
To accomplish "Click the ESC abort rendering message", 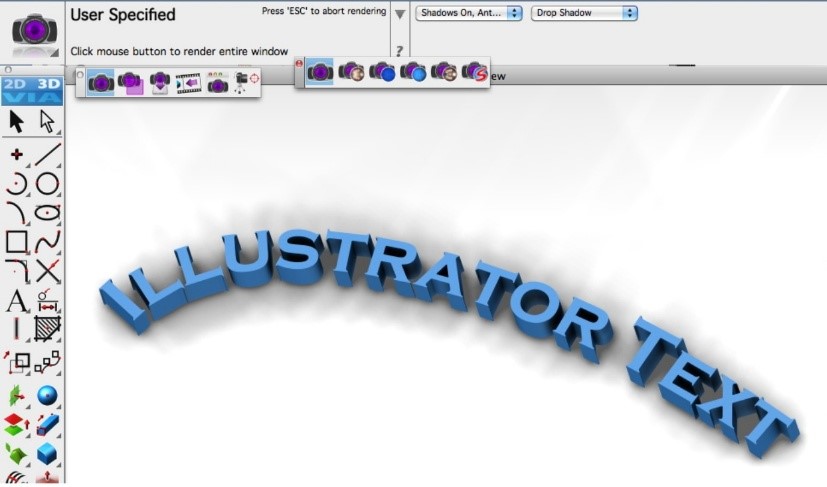I will tap(324, 11).
